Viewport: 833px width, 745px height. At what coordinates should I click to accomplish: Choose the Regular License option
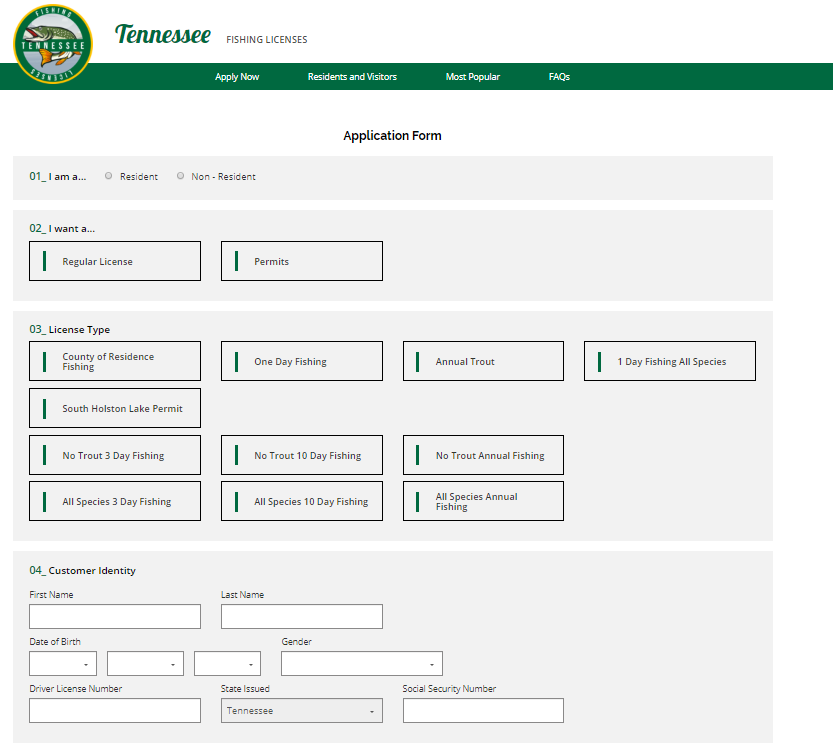[115, 261]
